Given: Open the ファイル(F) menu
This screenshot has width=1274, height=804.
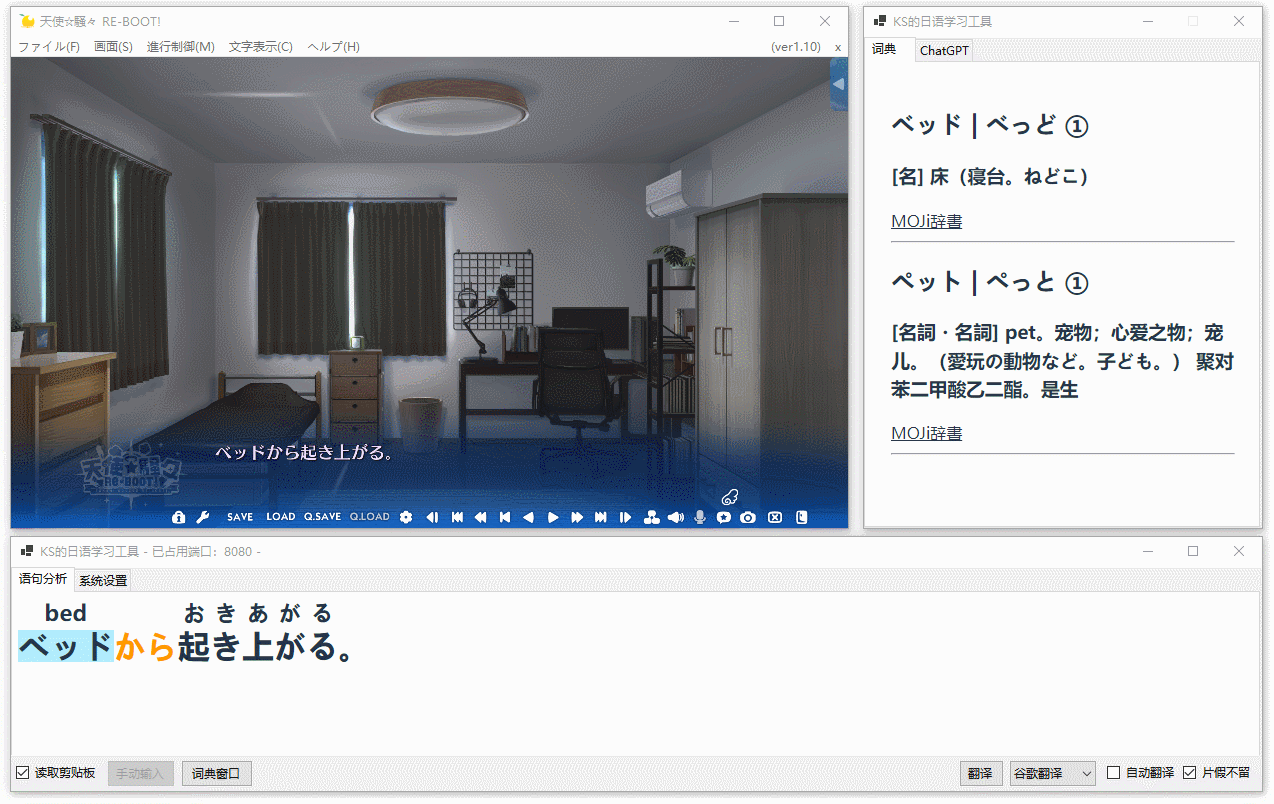Looking at the screenshot, I should [49, 47].
